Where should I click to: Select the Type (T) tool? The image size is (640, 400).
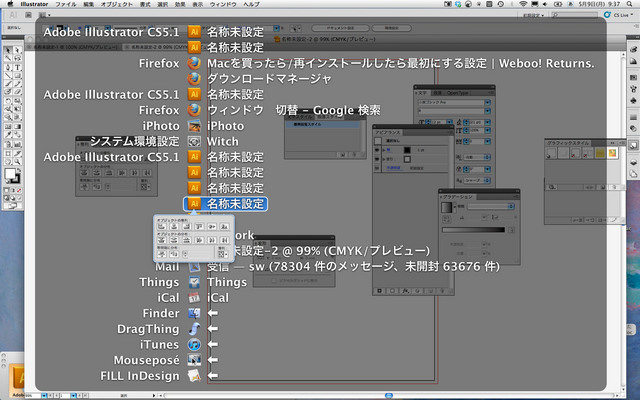click(x=18, y=67)
